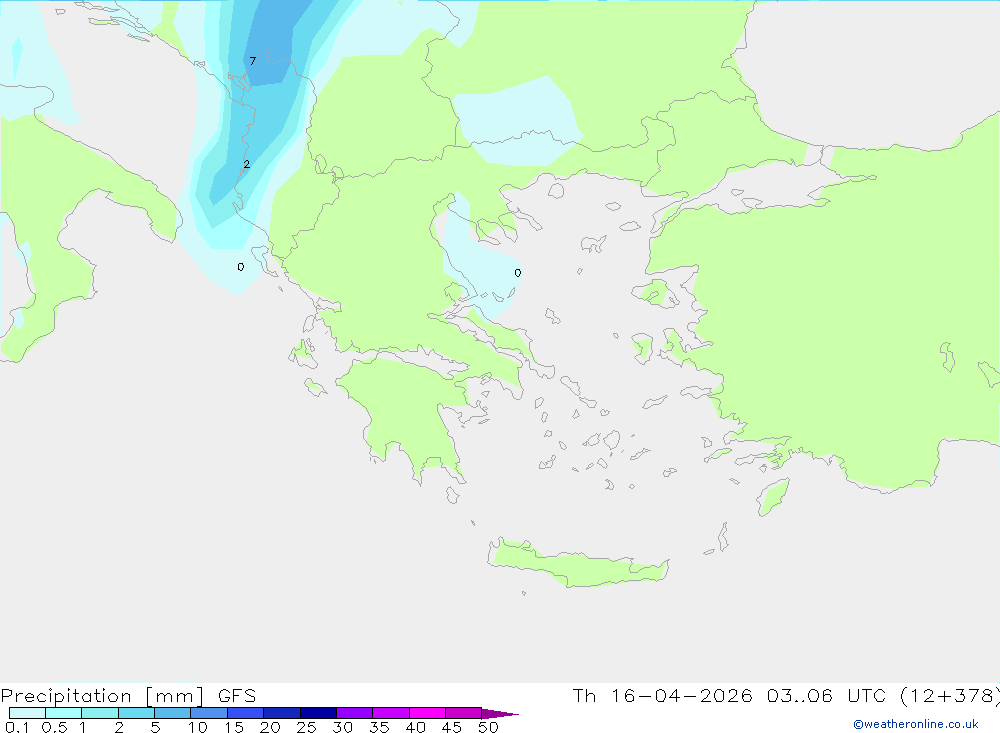The height and width of the screenshot is (733, 1000).
Task: Click the '45' legend scale label
Action: 452,727
